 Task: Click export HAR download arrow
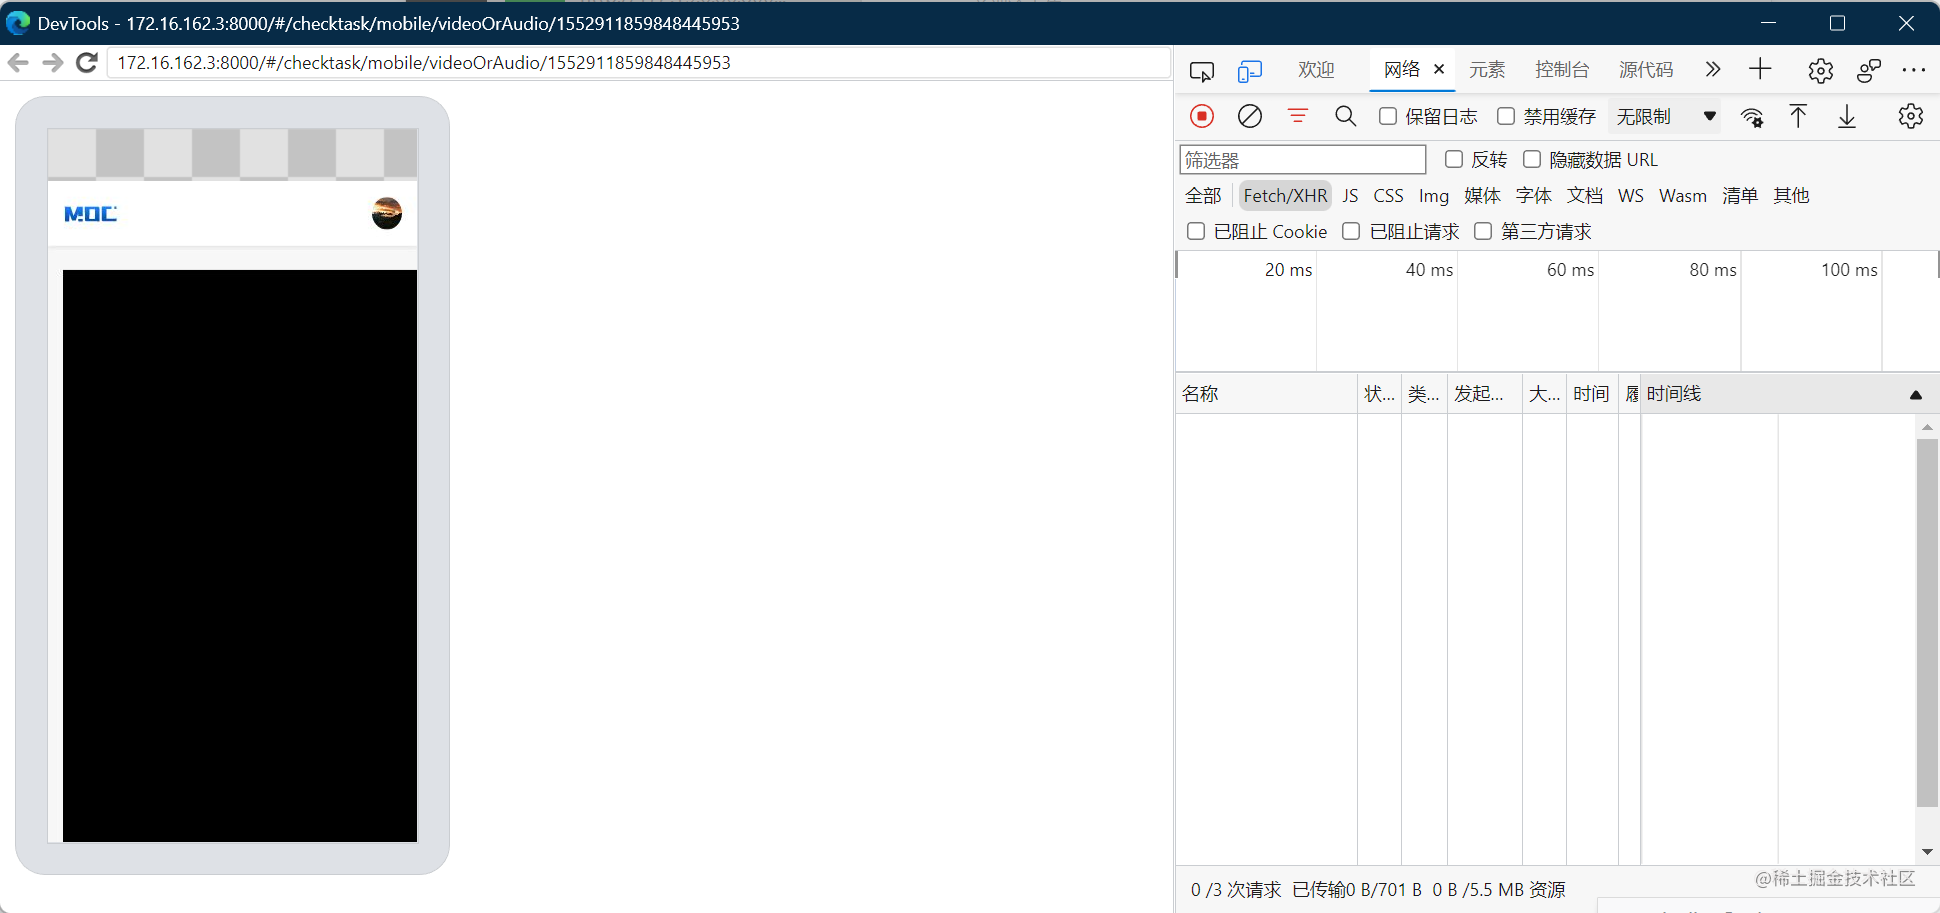1847,116
